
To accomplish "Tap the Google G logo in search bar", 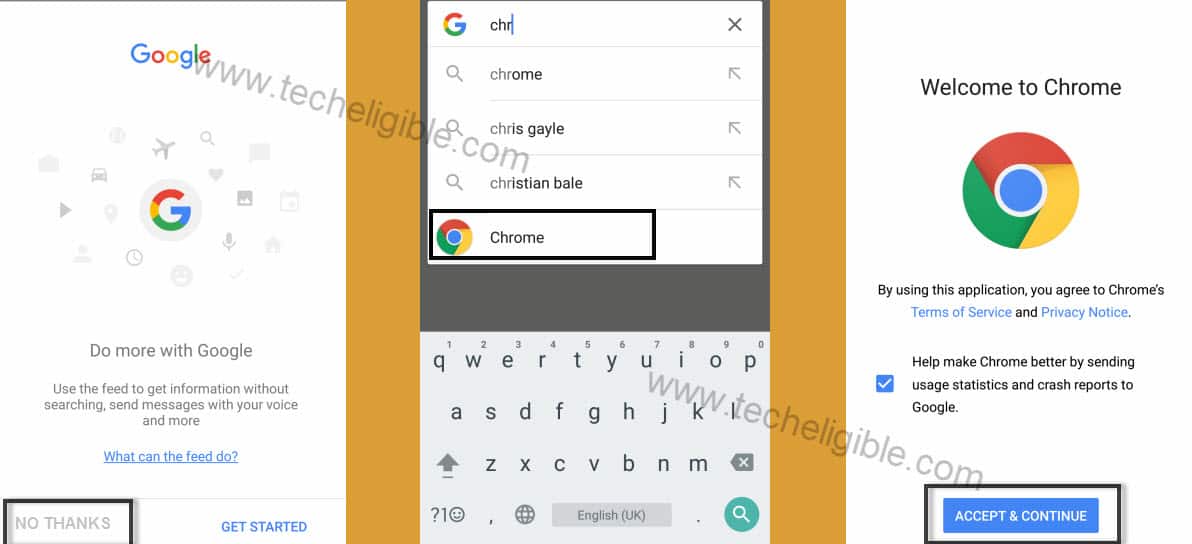I will click(455, 25).
